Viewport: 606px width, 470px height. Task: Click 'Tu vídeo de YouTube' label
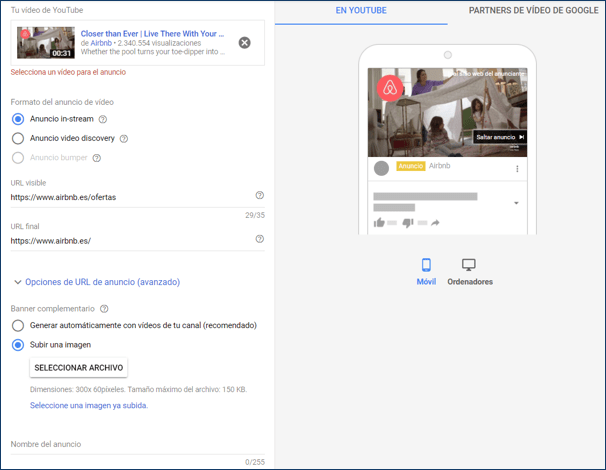(47, 10)
